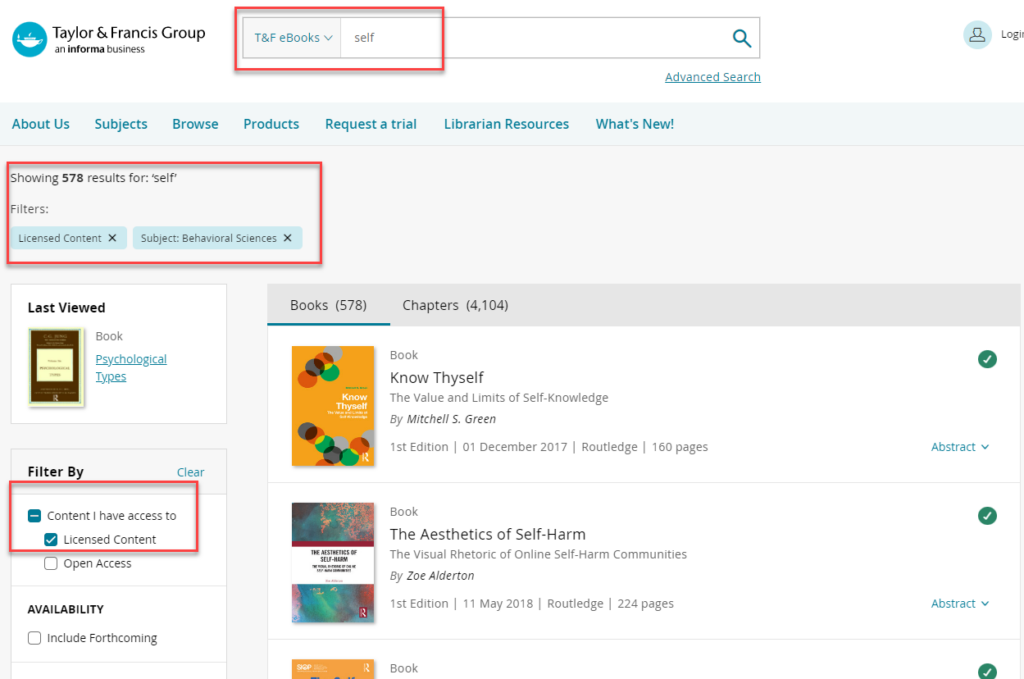This screenshot has height=679, width=1024.
Task: View author Zoe Alderton
Action: pyautogui.click(x=440, y=576)
